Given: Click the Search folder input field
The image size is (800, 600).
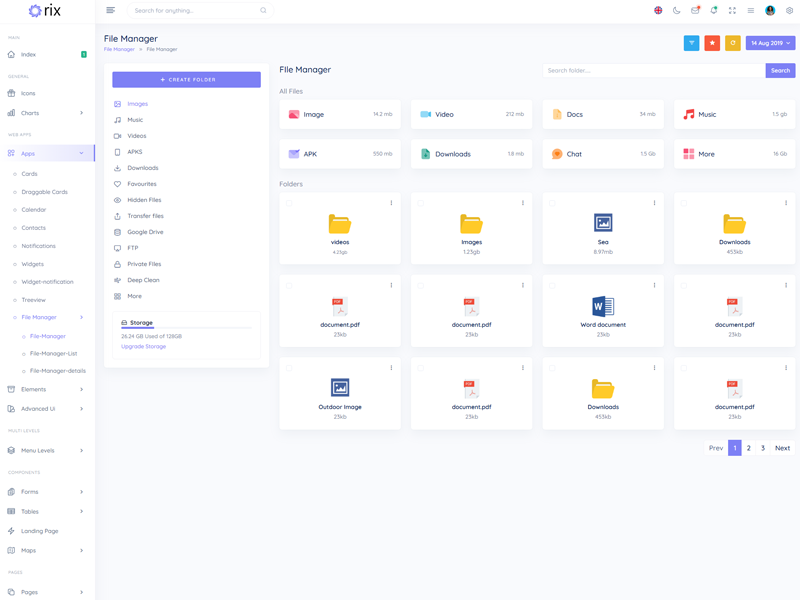Looking at the screenshot, I should pyautogui.click(x=653, y=71).
